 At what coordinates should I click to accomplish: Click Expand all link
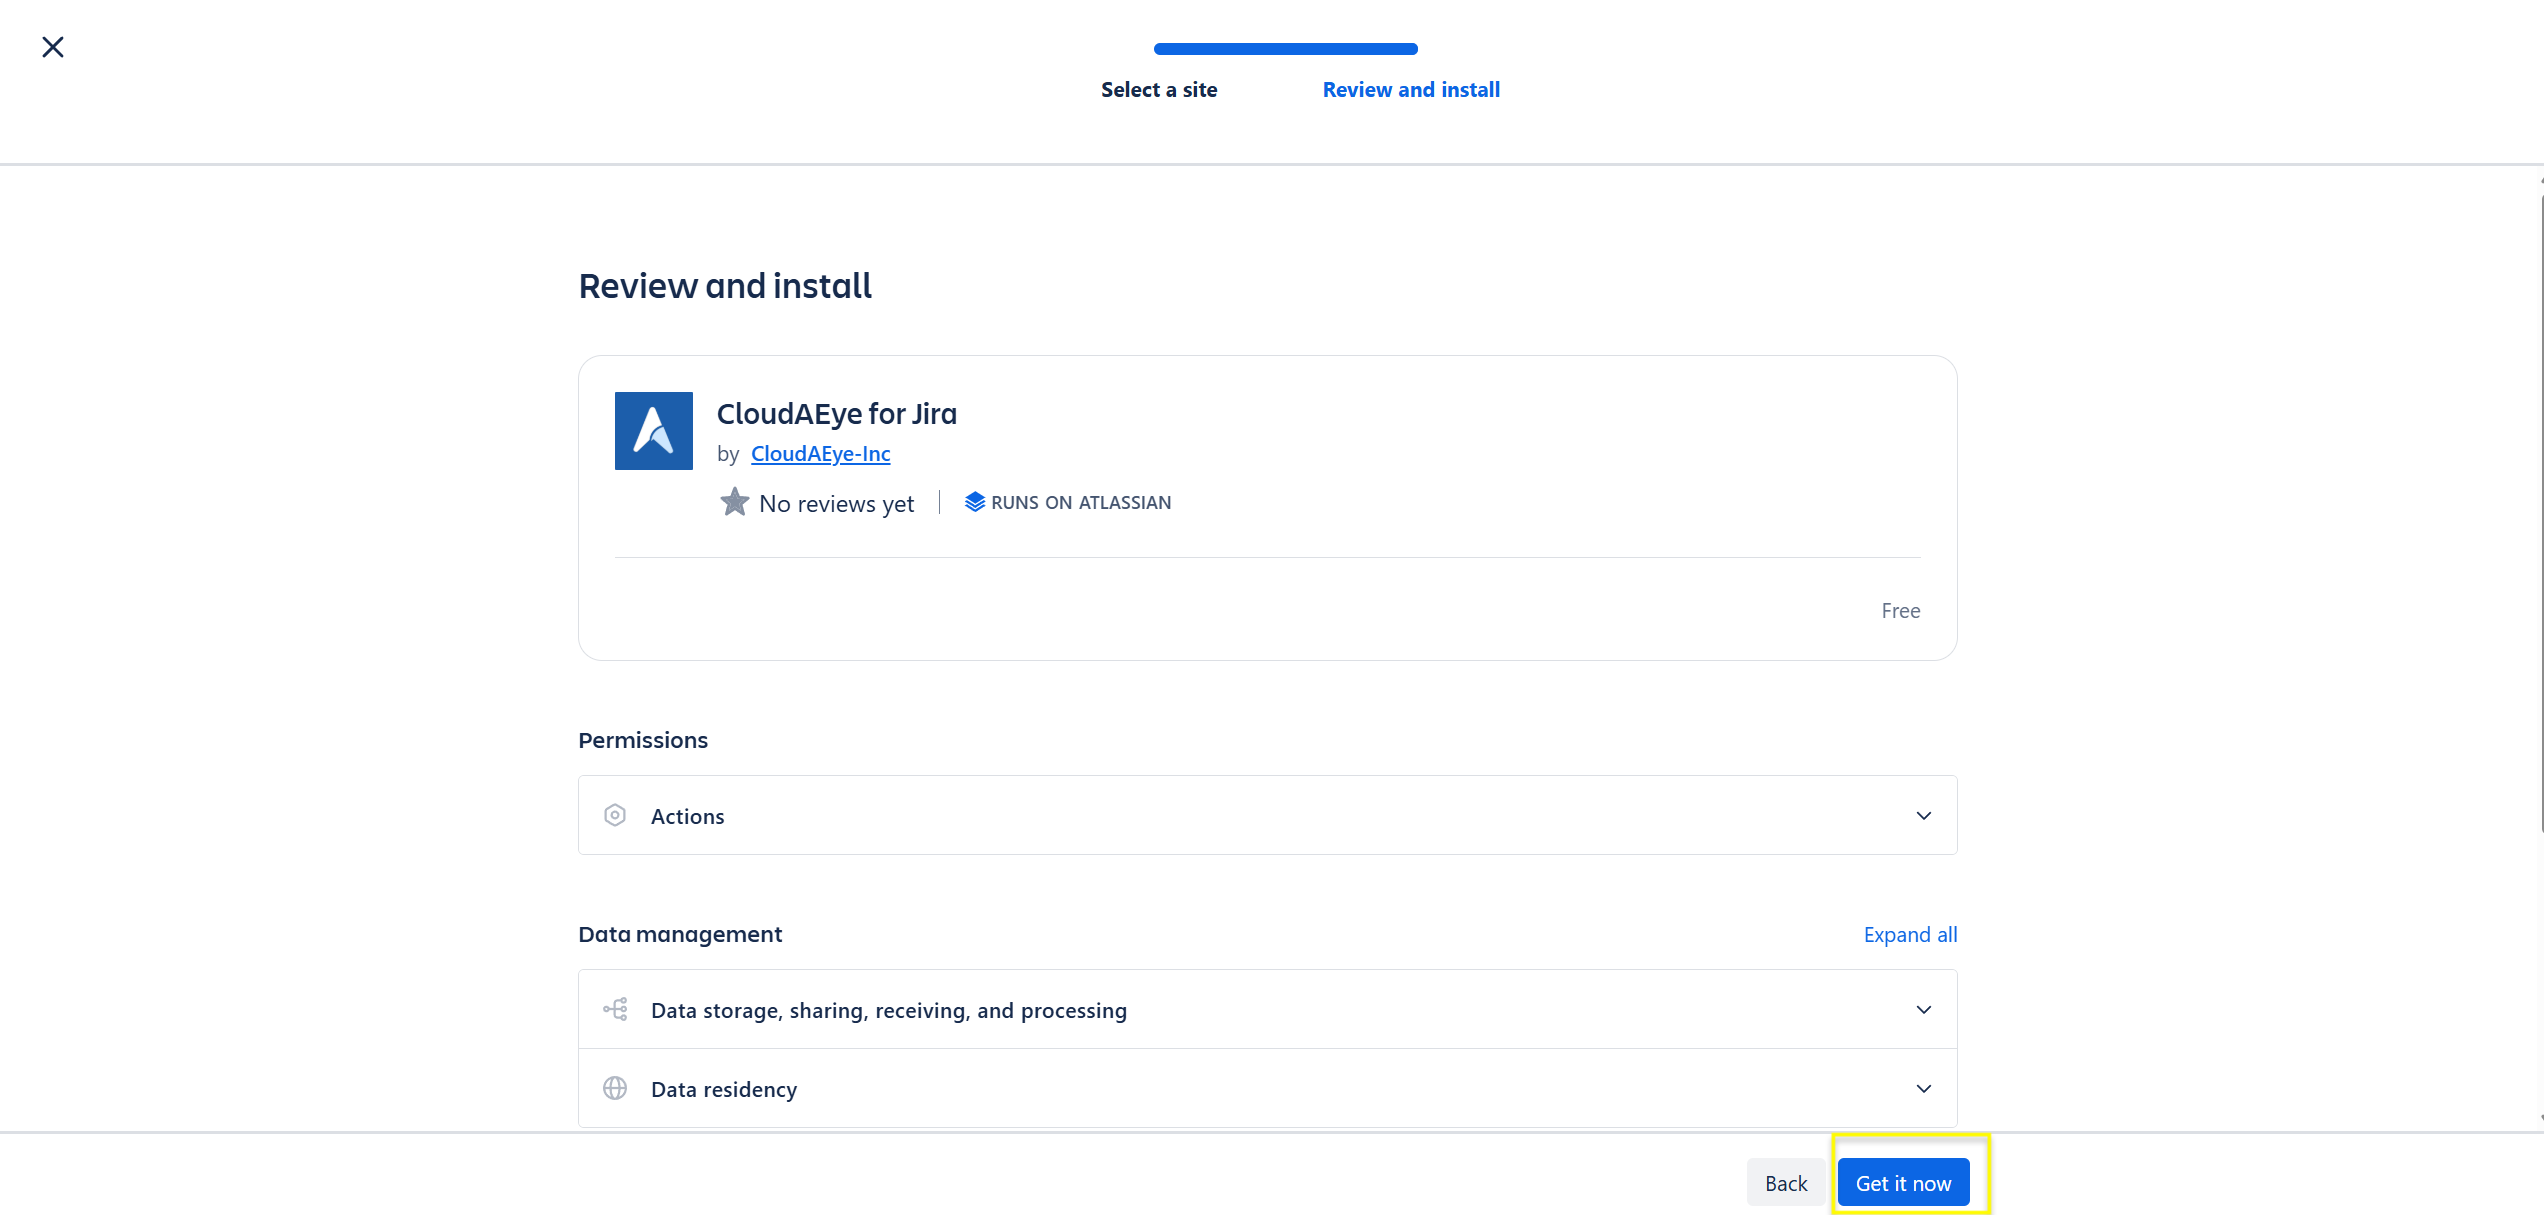click(x=1910, y=935)
